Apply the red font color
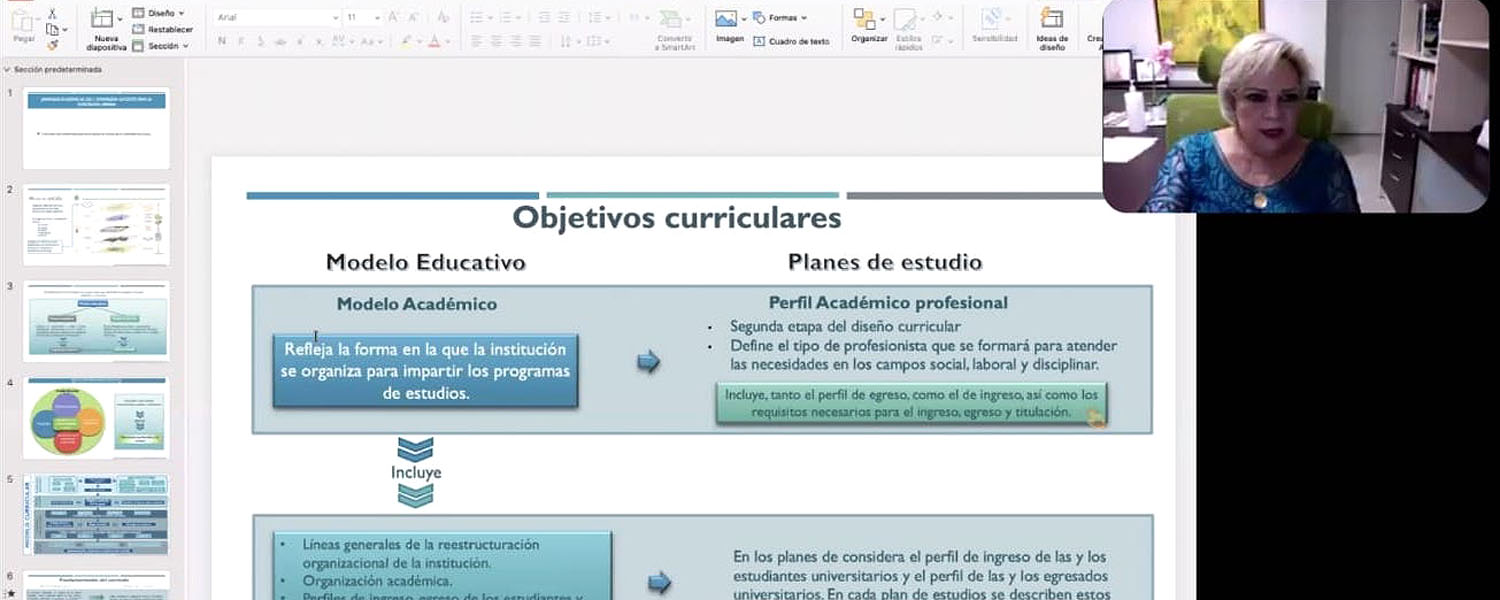 pos(435,41)
